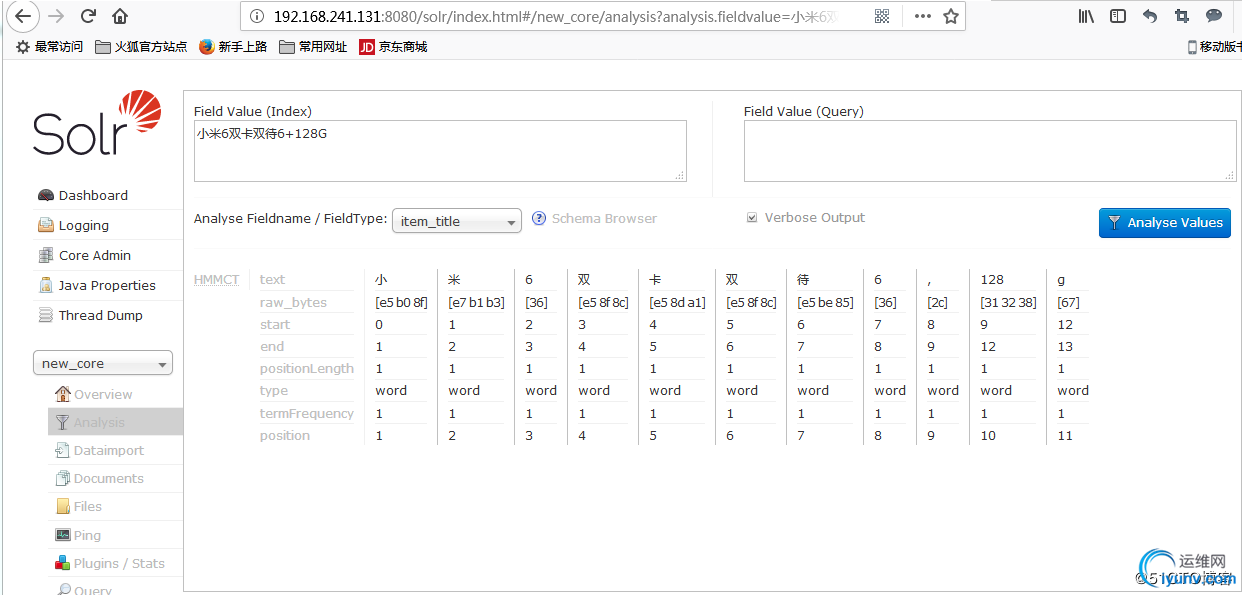
Task: Open the new_core core selector dropdown
Action: click(x=103, y=363)
